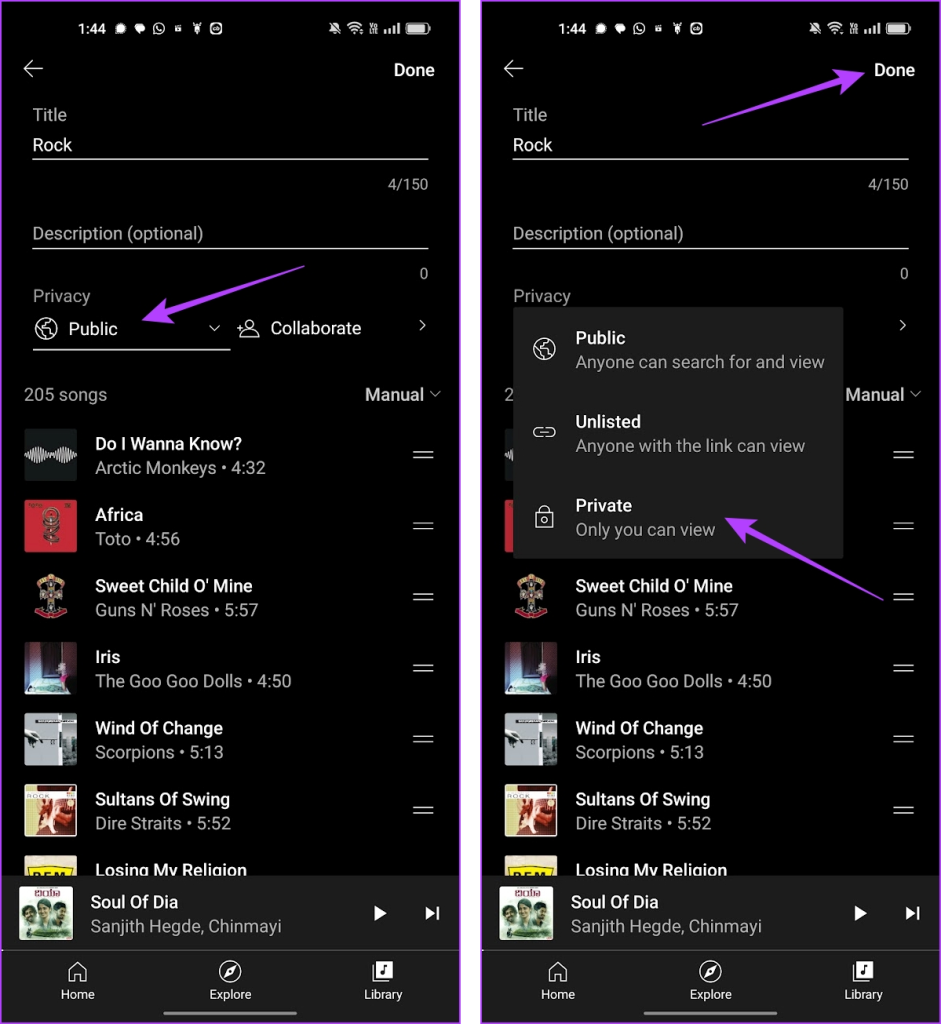Tap the Collaborate person-plus icon
The height and width of the screenshot is (1024, 941).
coord(248,328)
